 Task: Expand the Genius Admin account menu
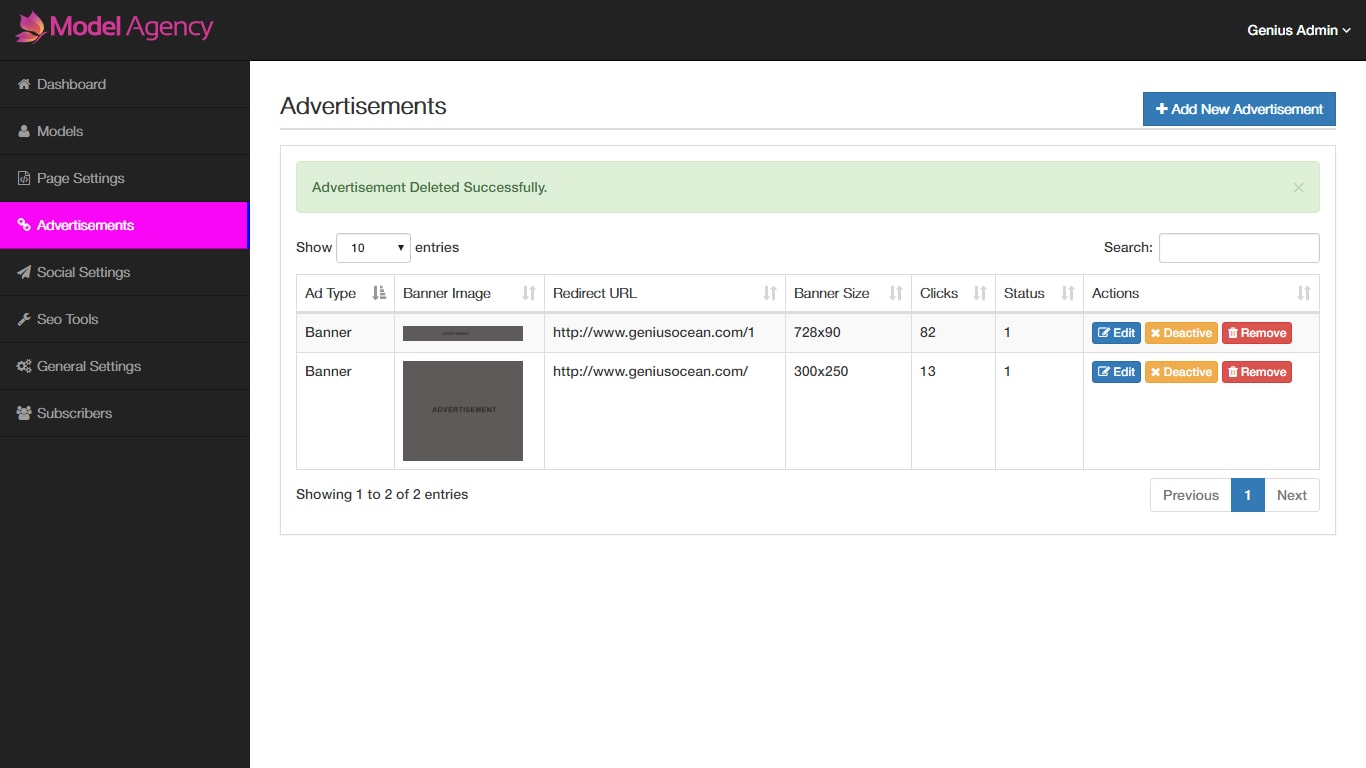[1297, 30]
